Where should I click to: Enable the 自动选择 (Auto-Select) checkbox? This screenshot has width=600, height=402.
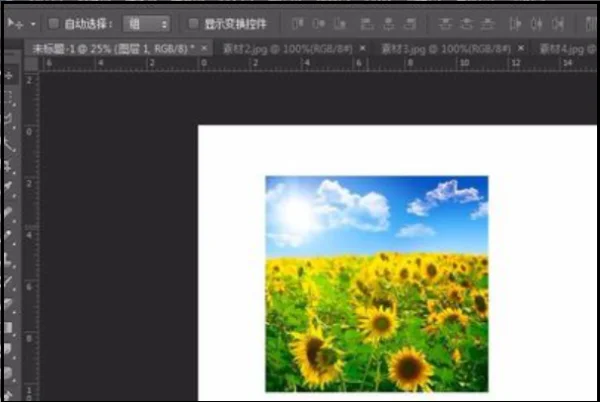(54, 24)
